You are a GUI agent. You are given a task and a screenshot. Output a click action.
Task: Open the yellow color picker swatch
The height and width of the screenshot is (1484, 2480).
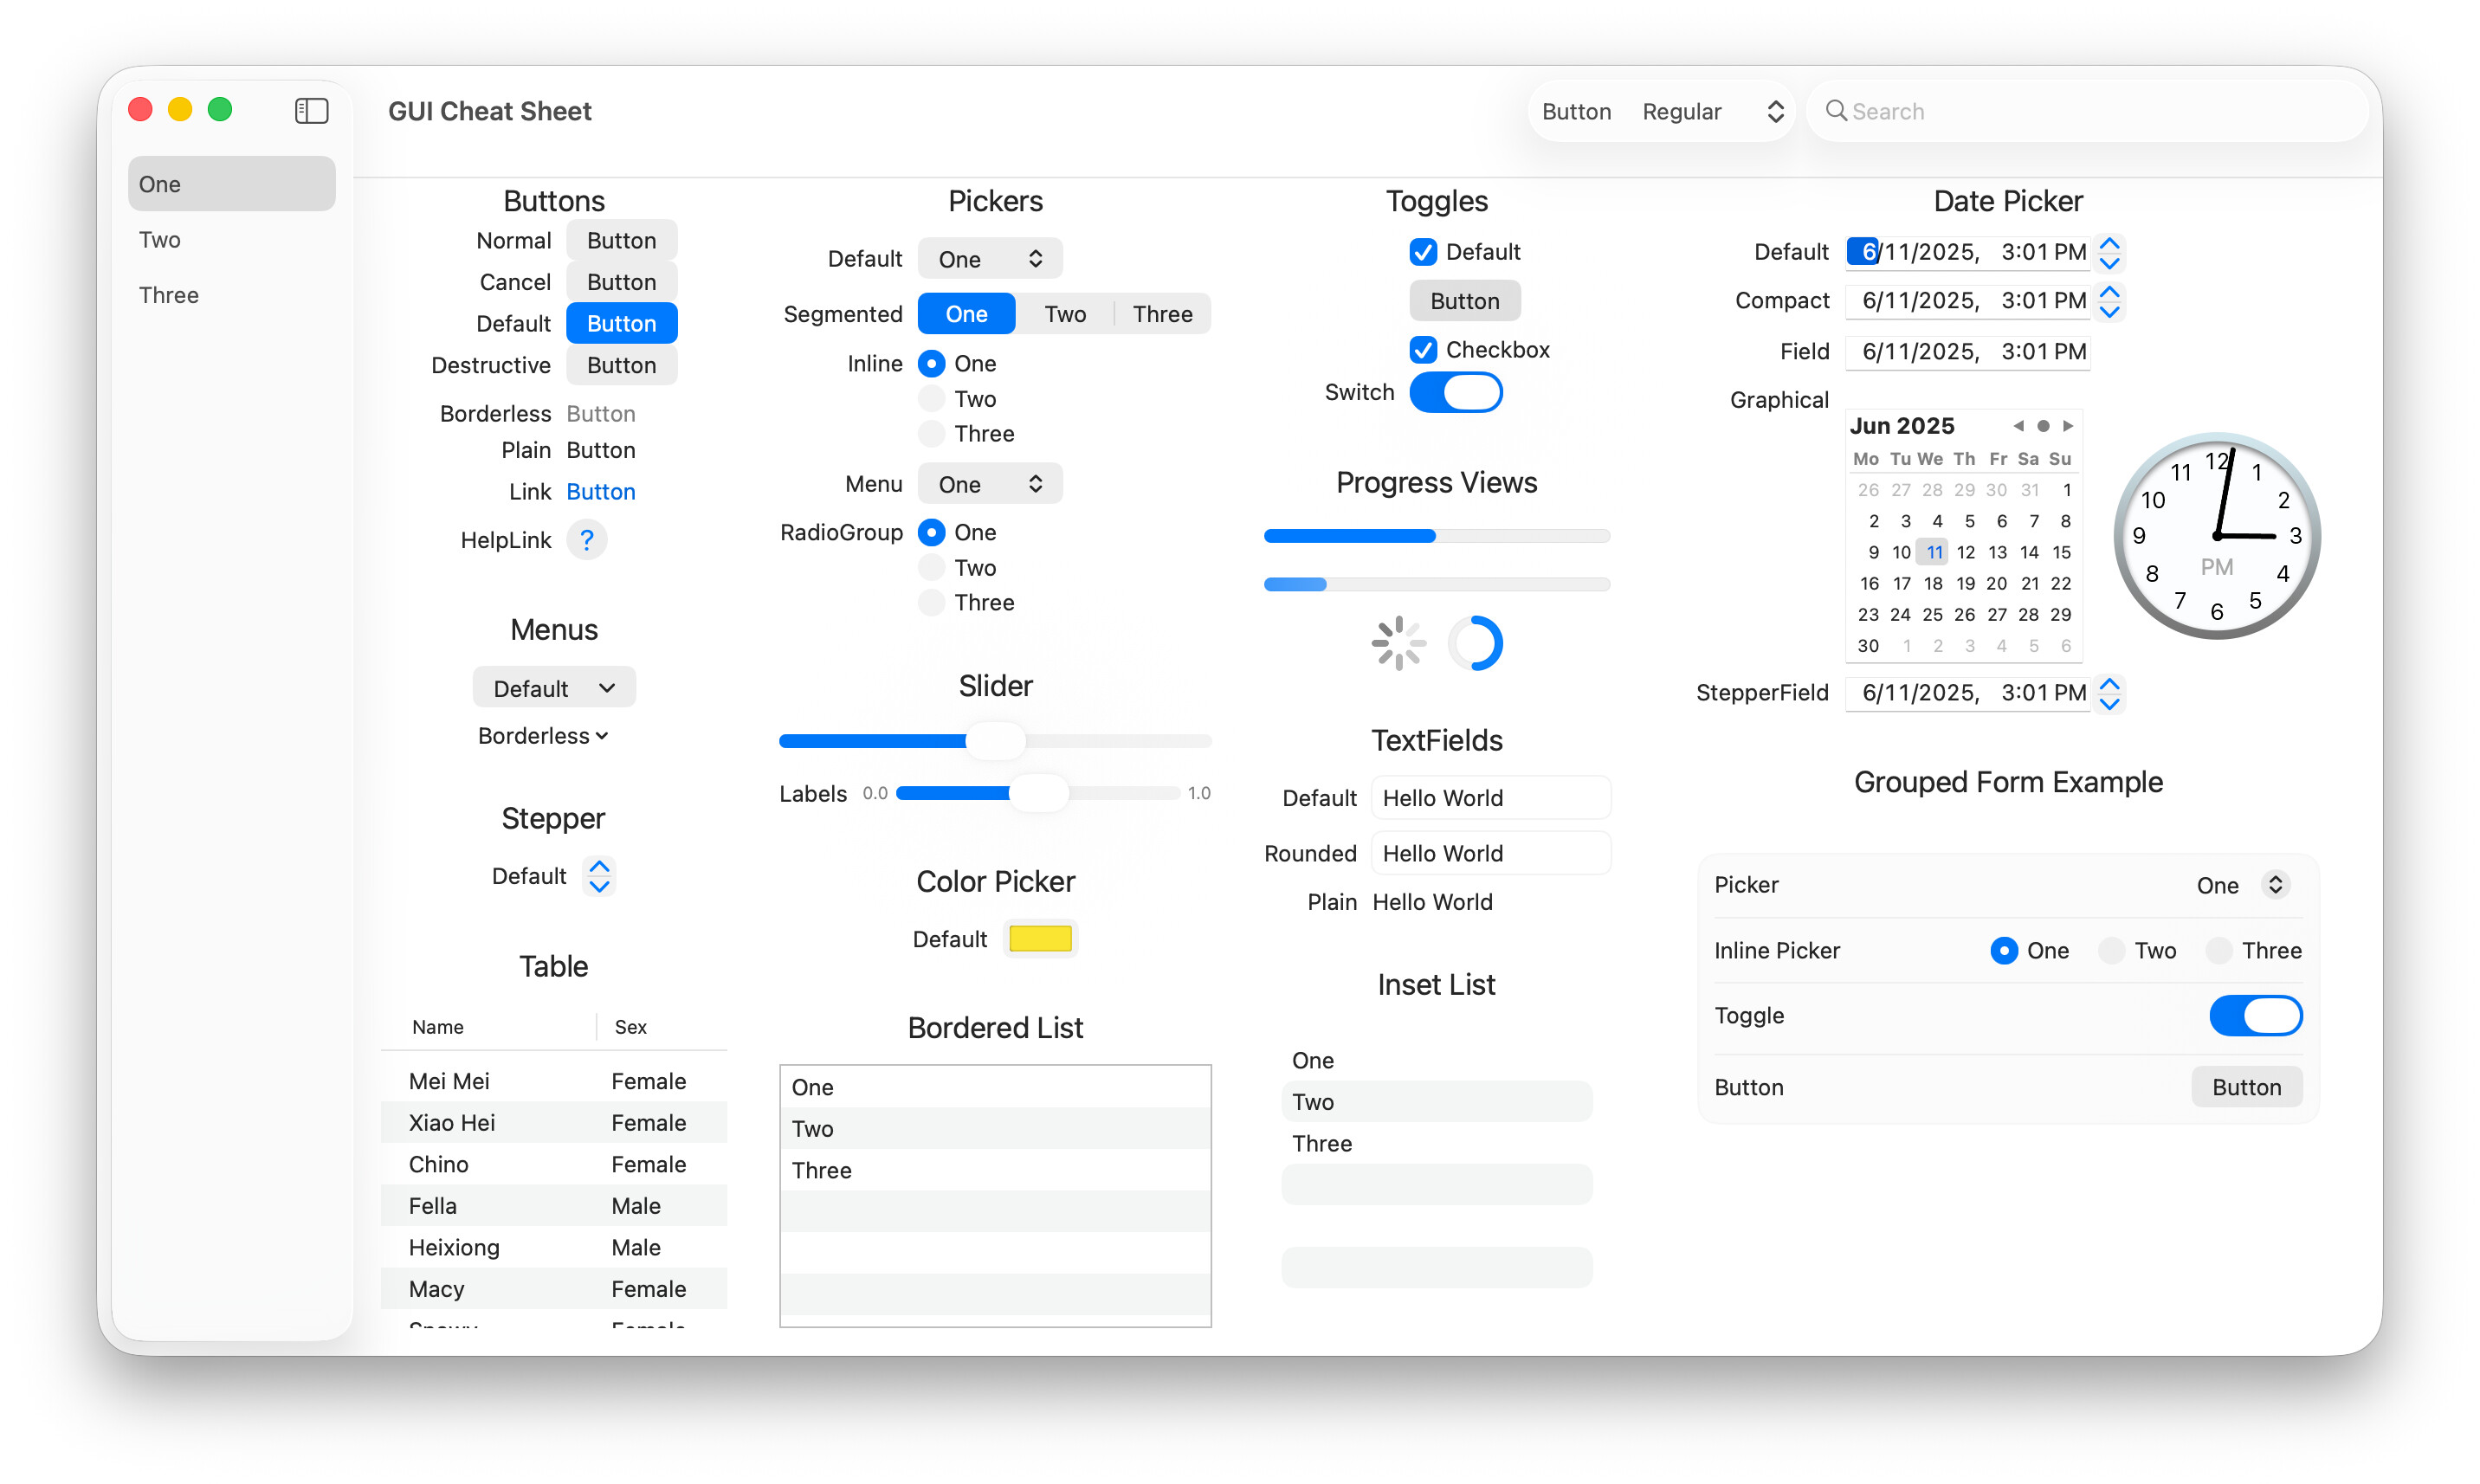pyautogui.click(x=1040, y=939)
